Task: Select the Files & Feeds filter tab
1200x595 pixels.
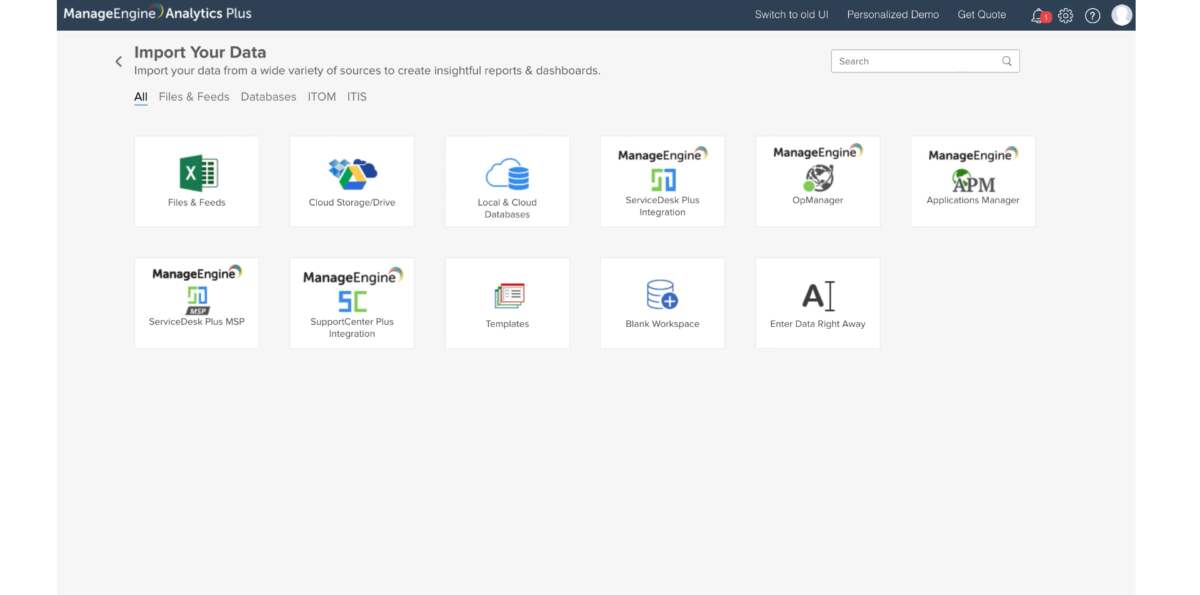Action: click(192, 96)
